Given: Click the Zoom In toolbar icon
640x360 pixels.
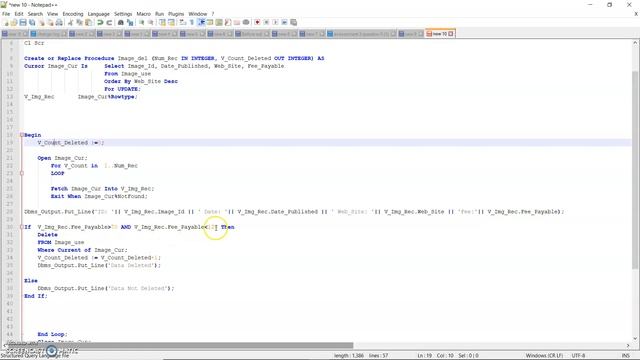Looking at the screenshot, I should pyautogui.click(x=142, y=22).
